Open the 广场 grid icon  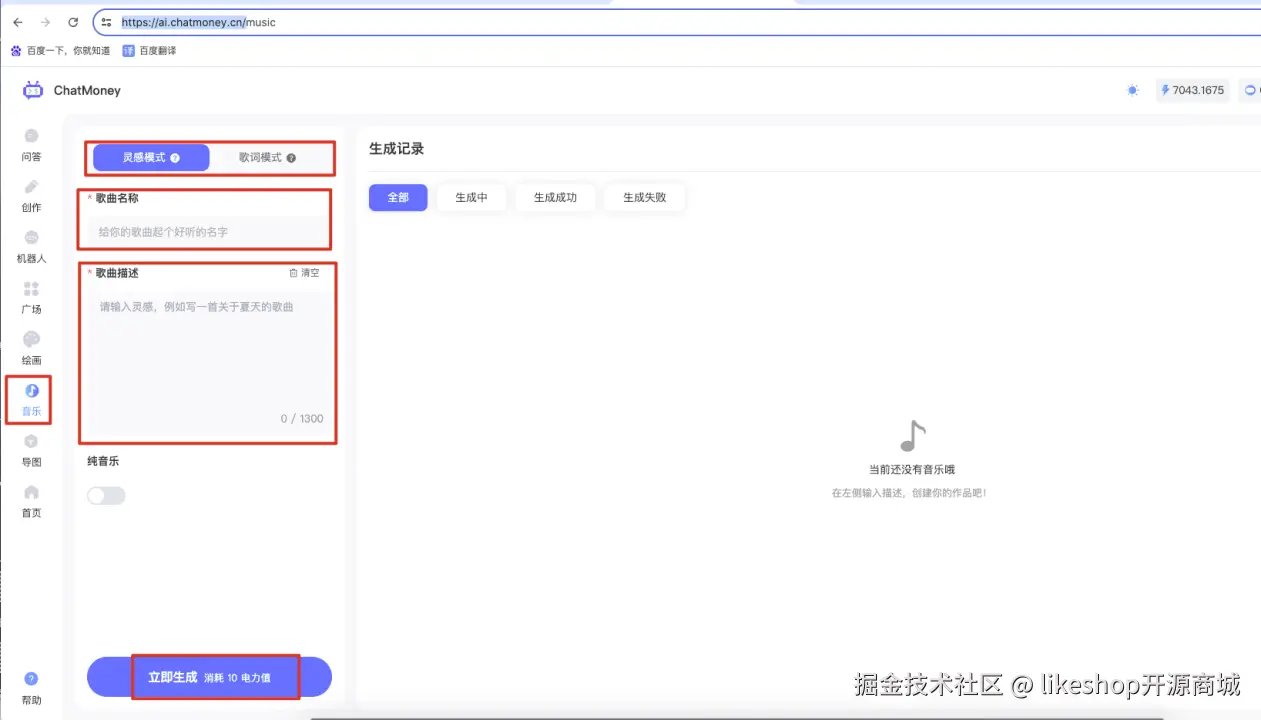[x=31, y=289]
